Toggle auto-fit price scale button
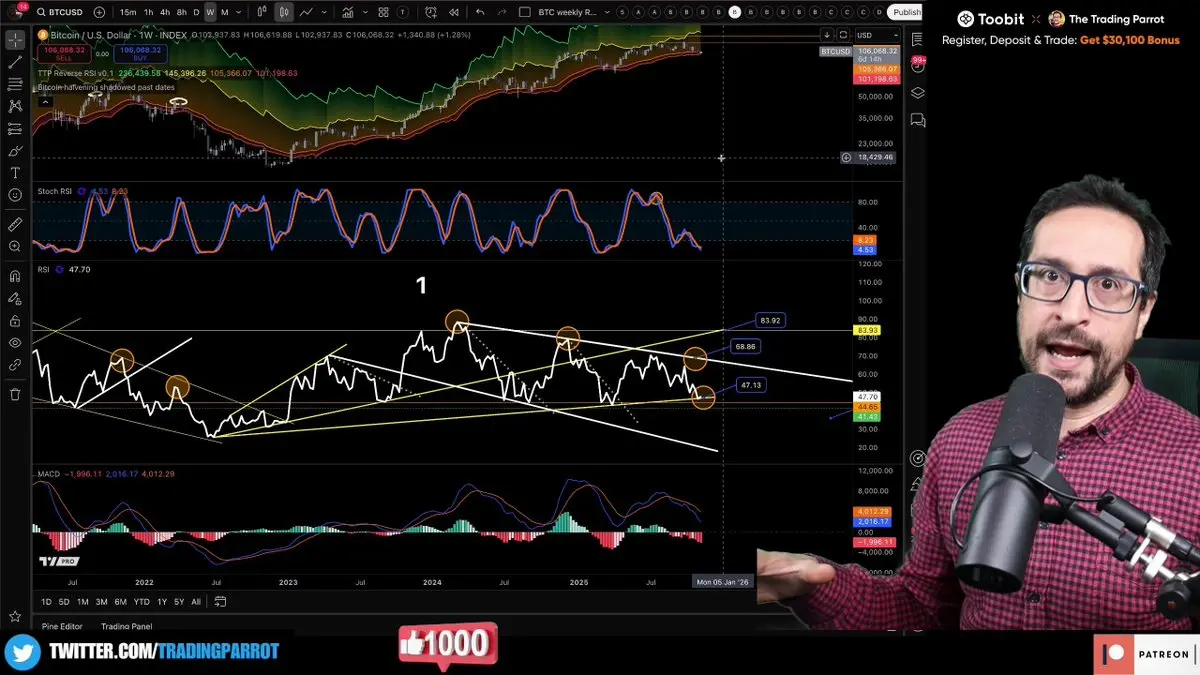 coord(843,35)
